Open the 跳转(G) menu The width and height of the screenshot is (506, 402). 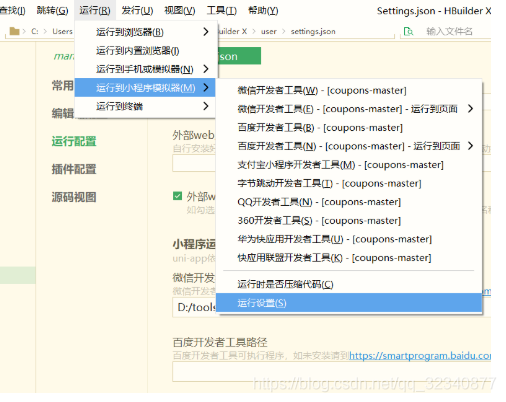(52, 11)
